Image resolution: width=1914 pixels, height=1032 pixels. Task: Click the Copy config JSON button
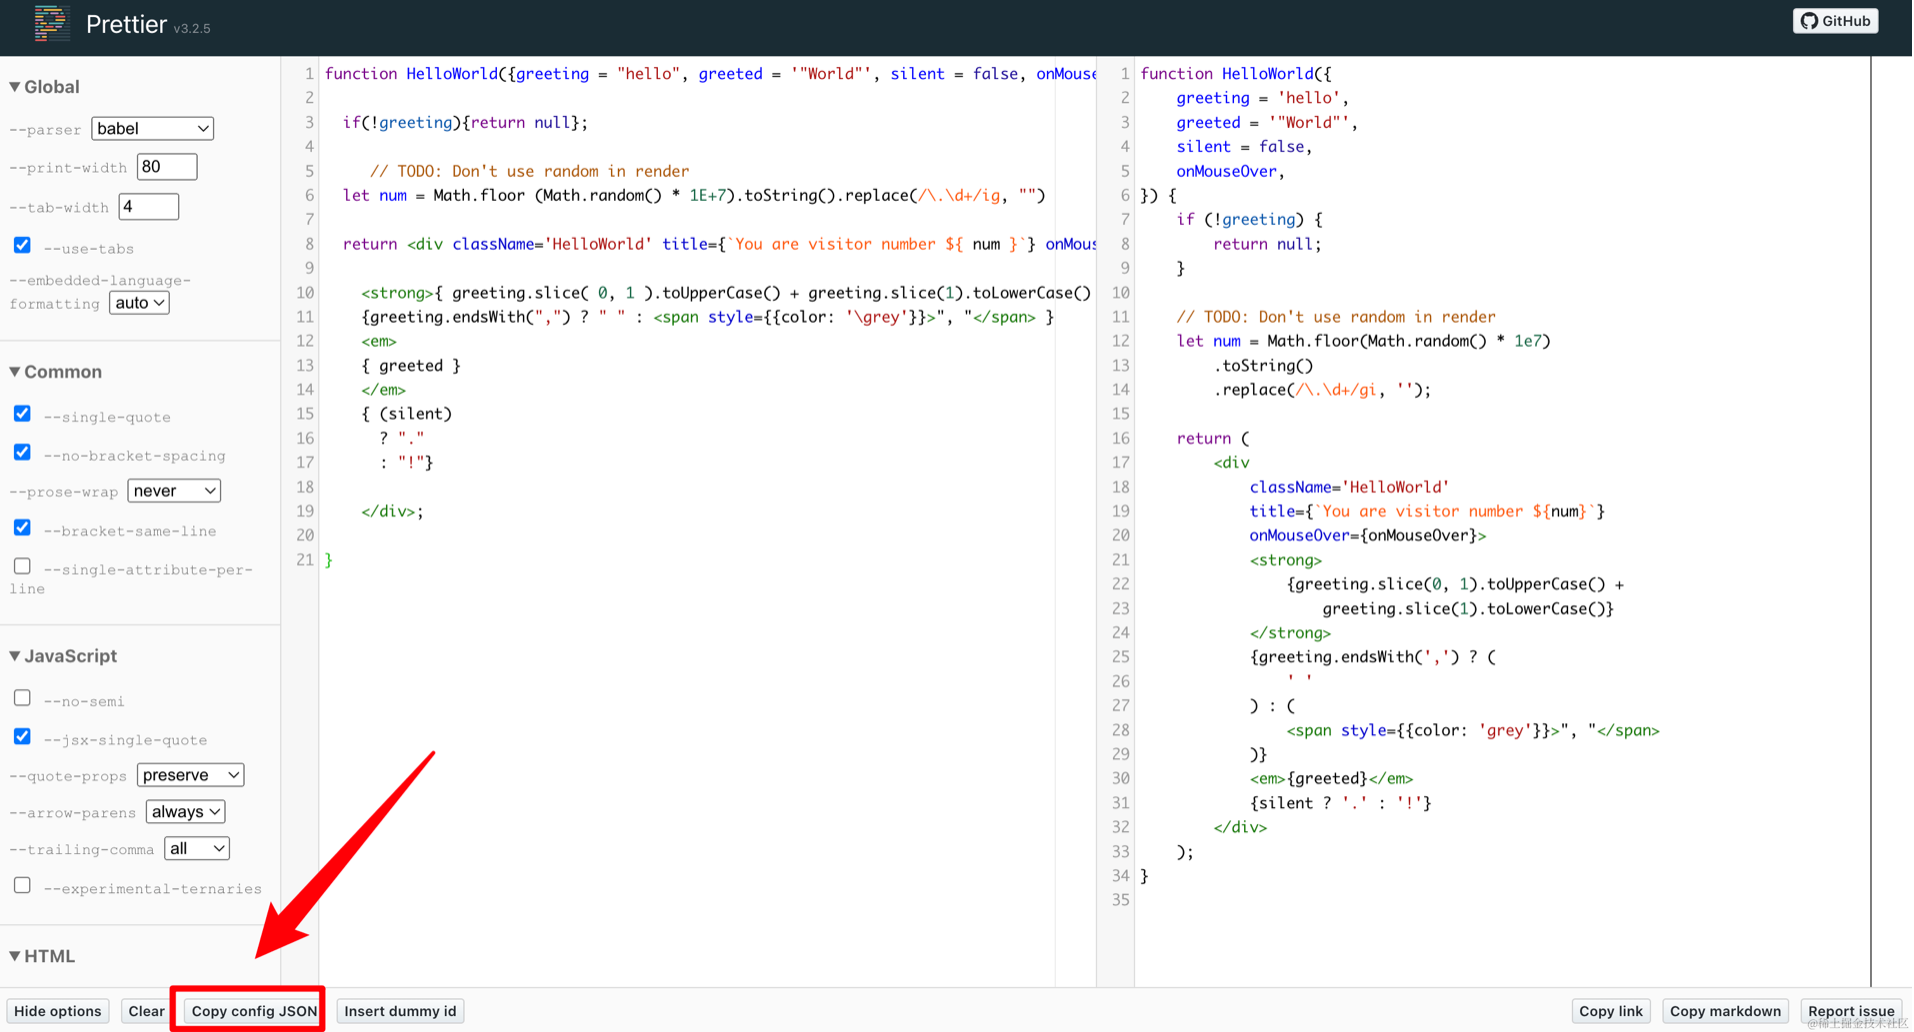pos(254,1011)
